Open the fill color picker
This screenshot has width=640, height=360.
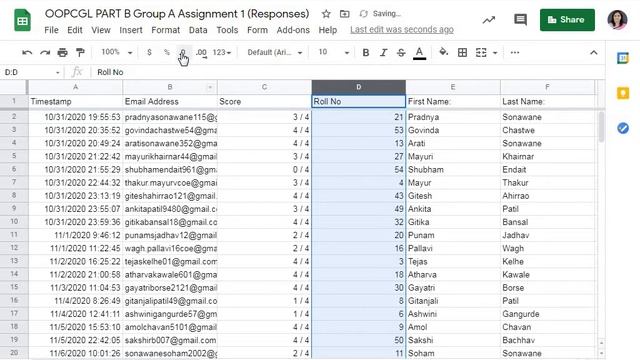pos(444,52)
